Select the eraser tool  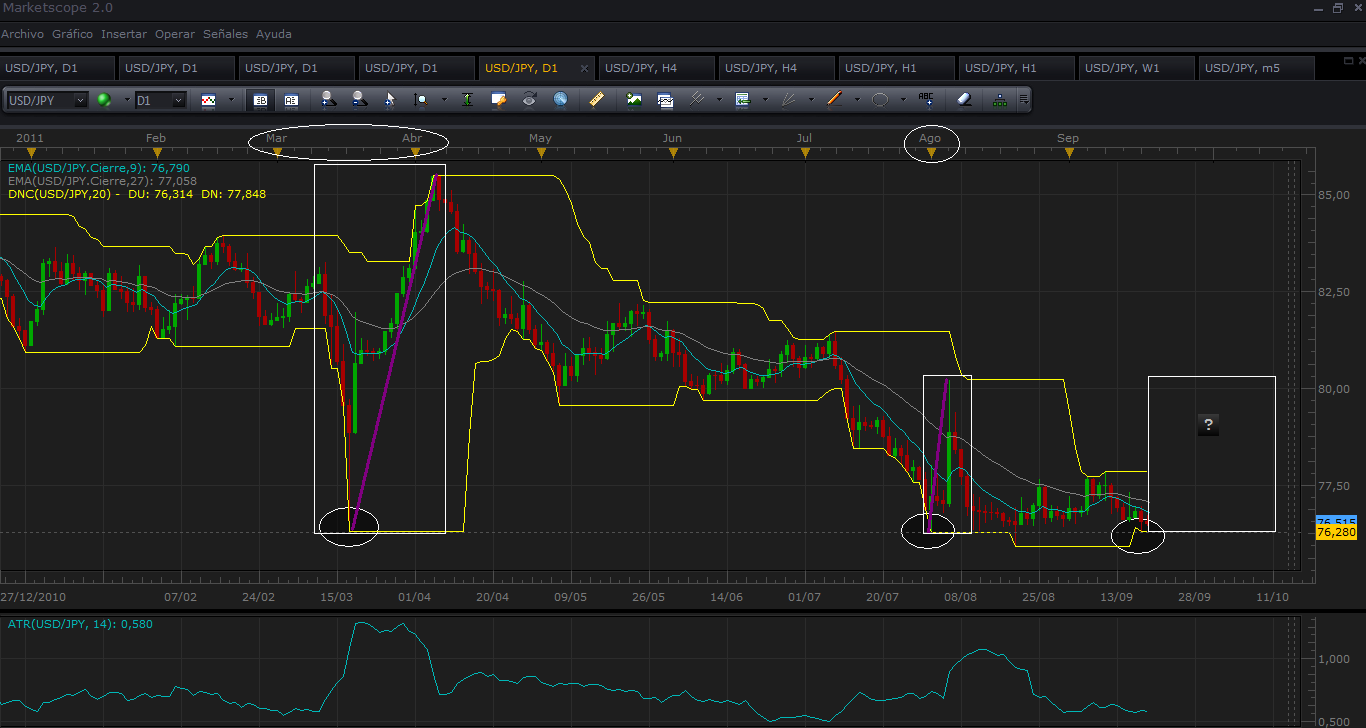(x=964, y=100)
